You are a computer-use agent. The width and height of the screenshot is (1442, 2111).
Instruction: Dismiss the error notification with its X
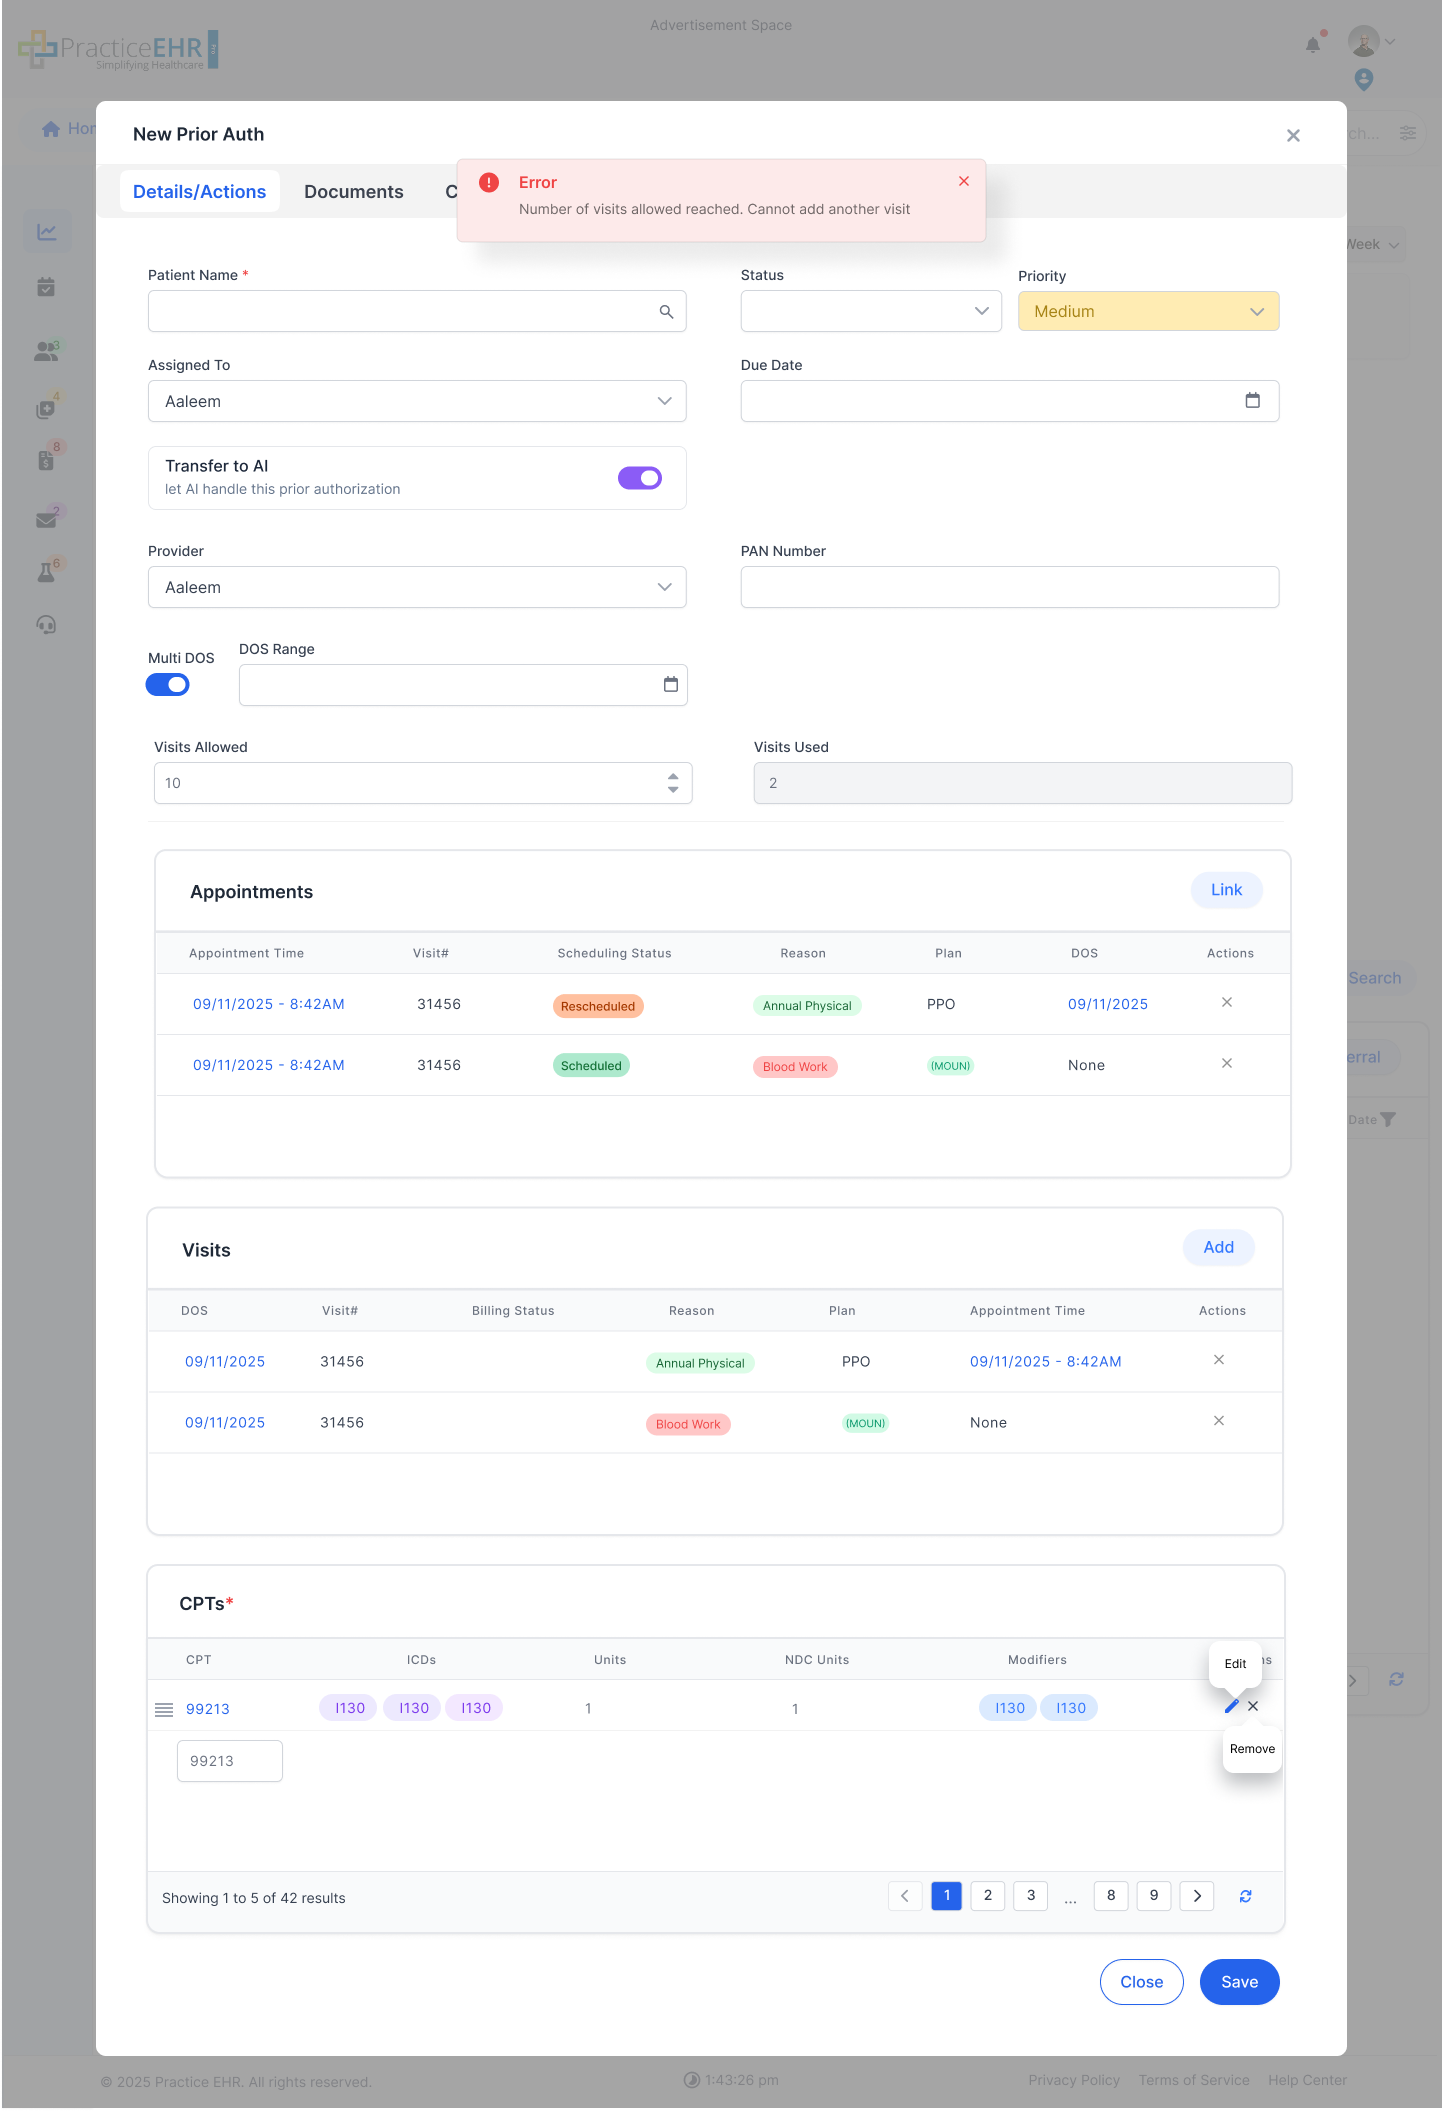963,181
